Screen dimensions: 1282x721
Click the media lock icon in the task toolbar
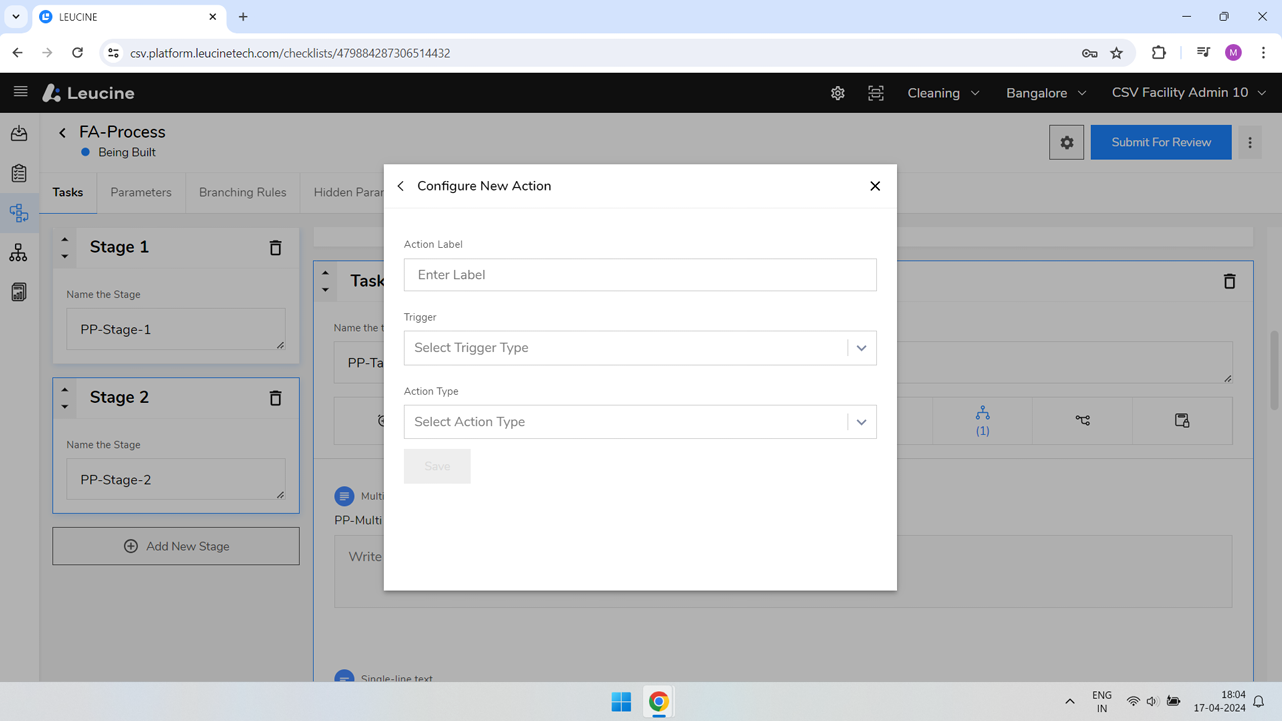pyautogui.click(x=1182, y=420)
